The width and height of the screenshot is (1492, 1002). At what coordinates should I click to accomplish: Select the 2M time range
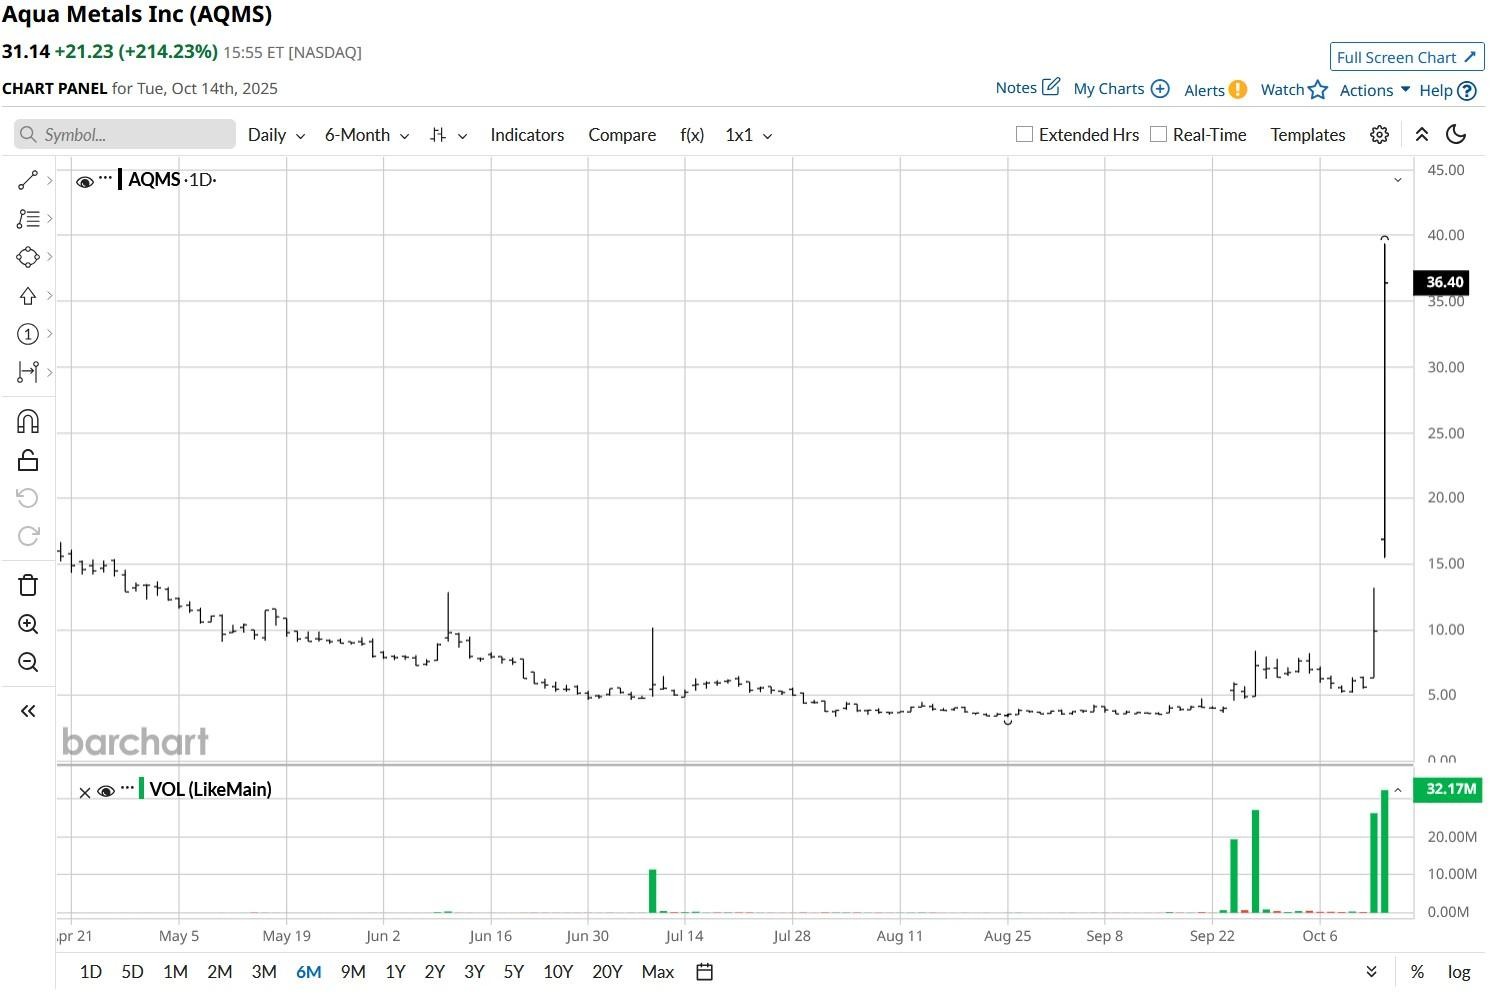(x=220, y=972)
